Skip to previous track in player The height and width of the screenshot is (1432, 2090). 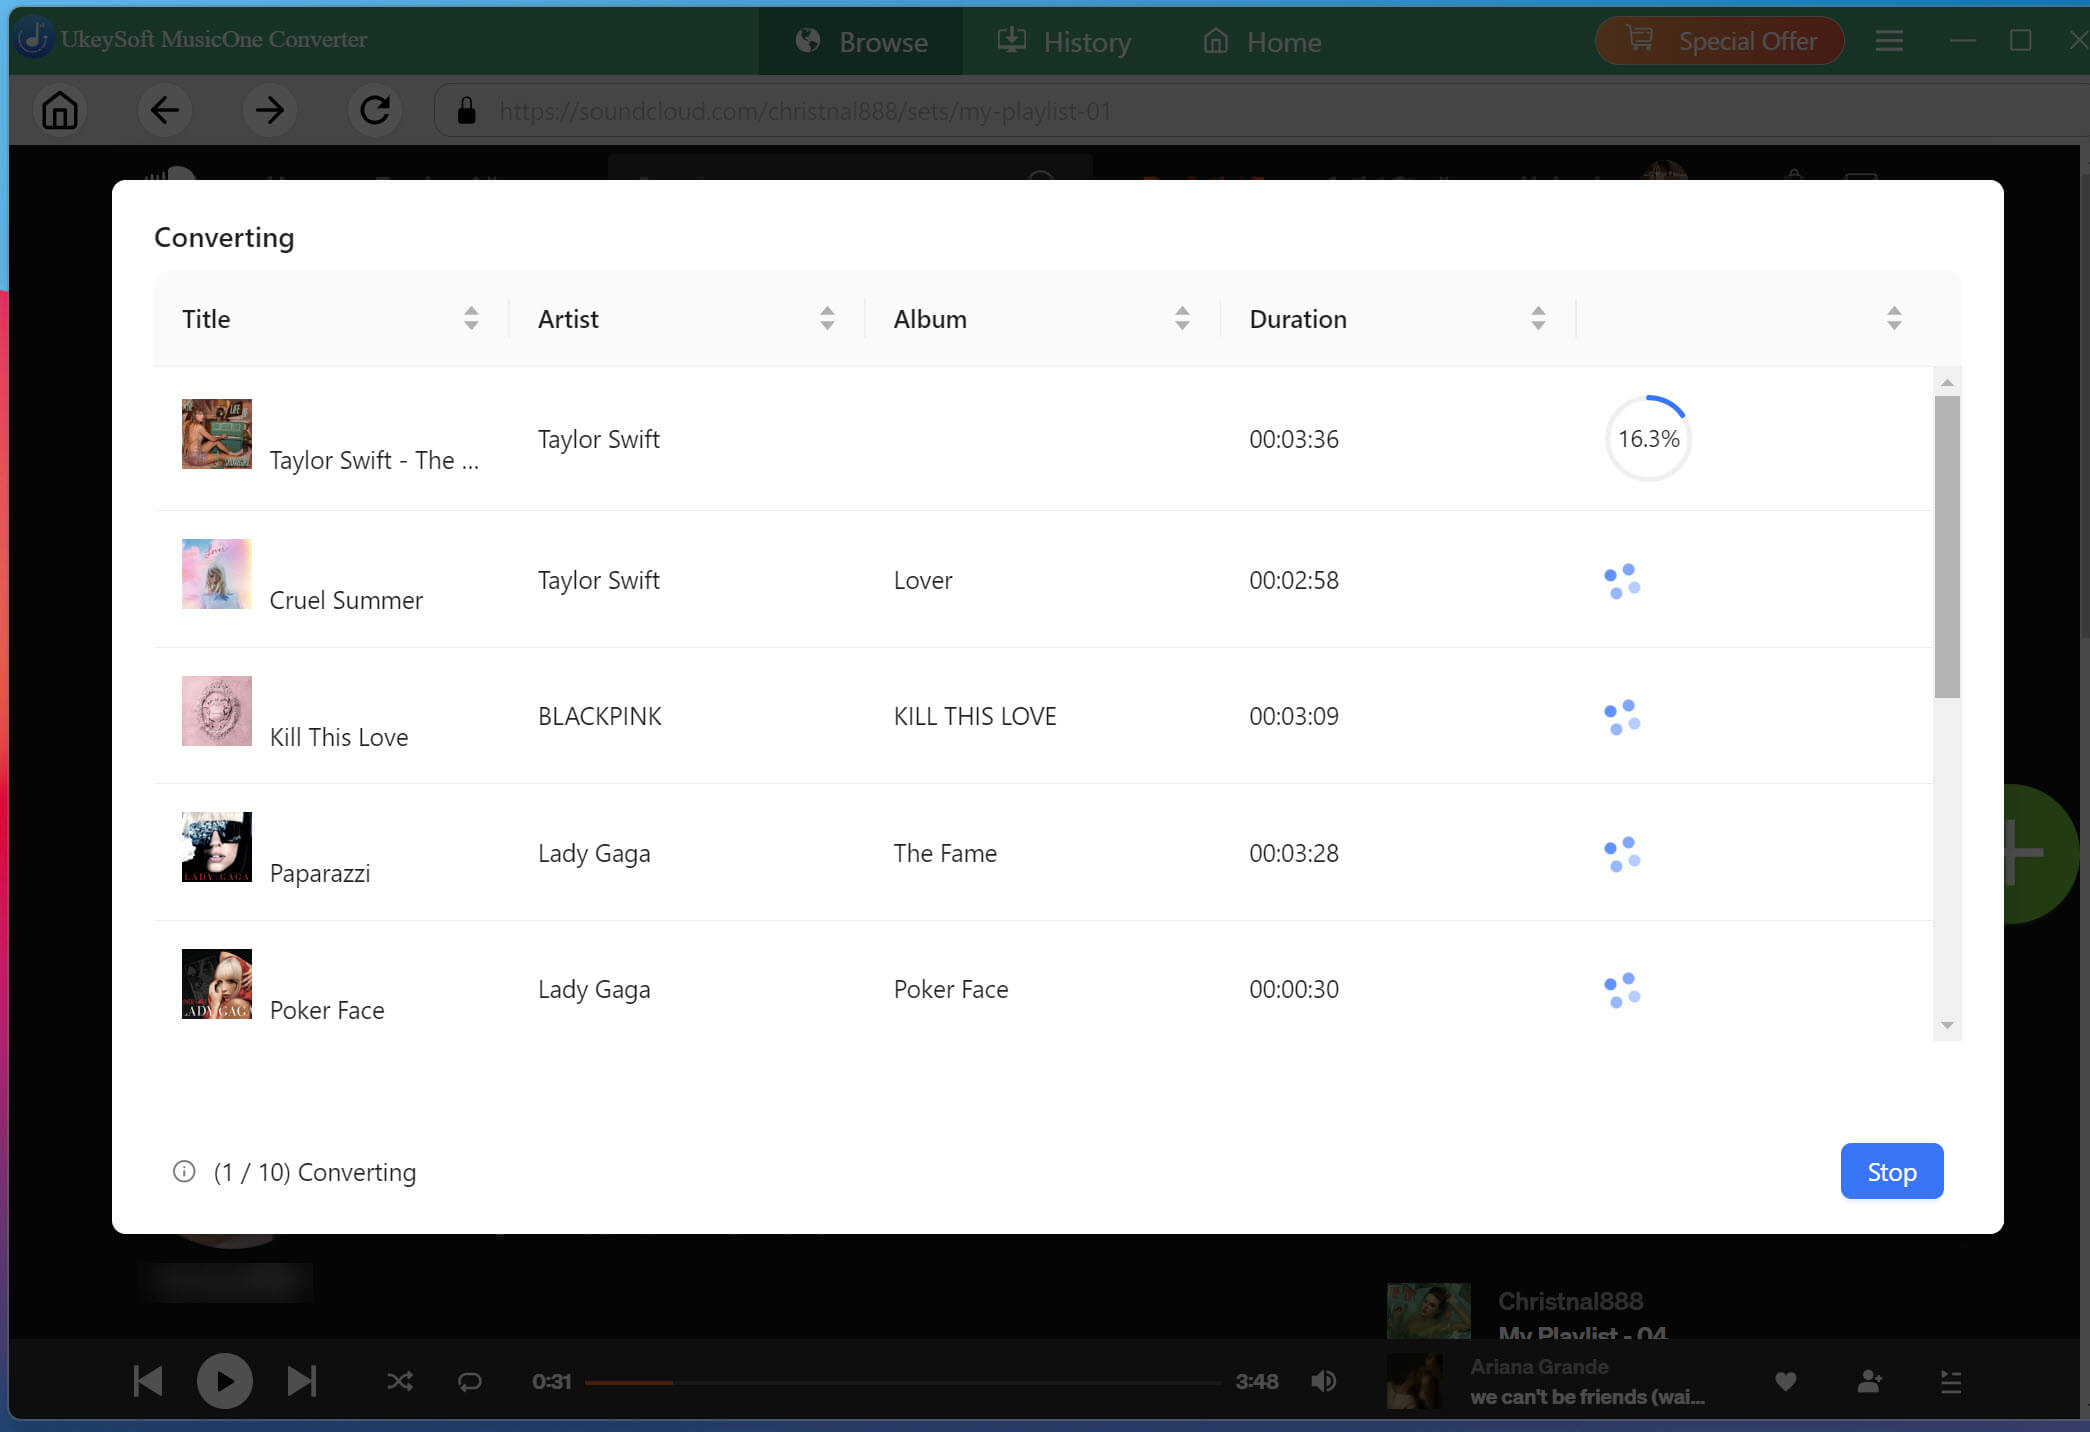tap(148, 1381)
